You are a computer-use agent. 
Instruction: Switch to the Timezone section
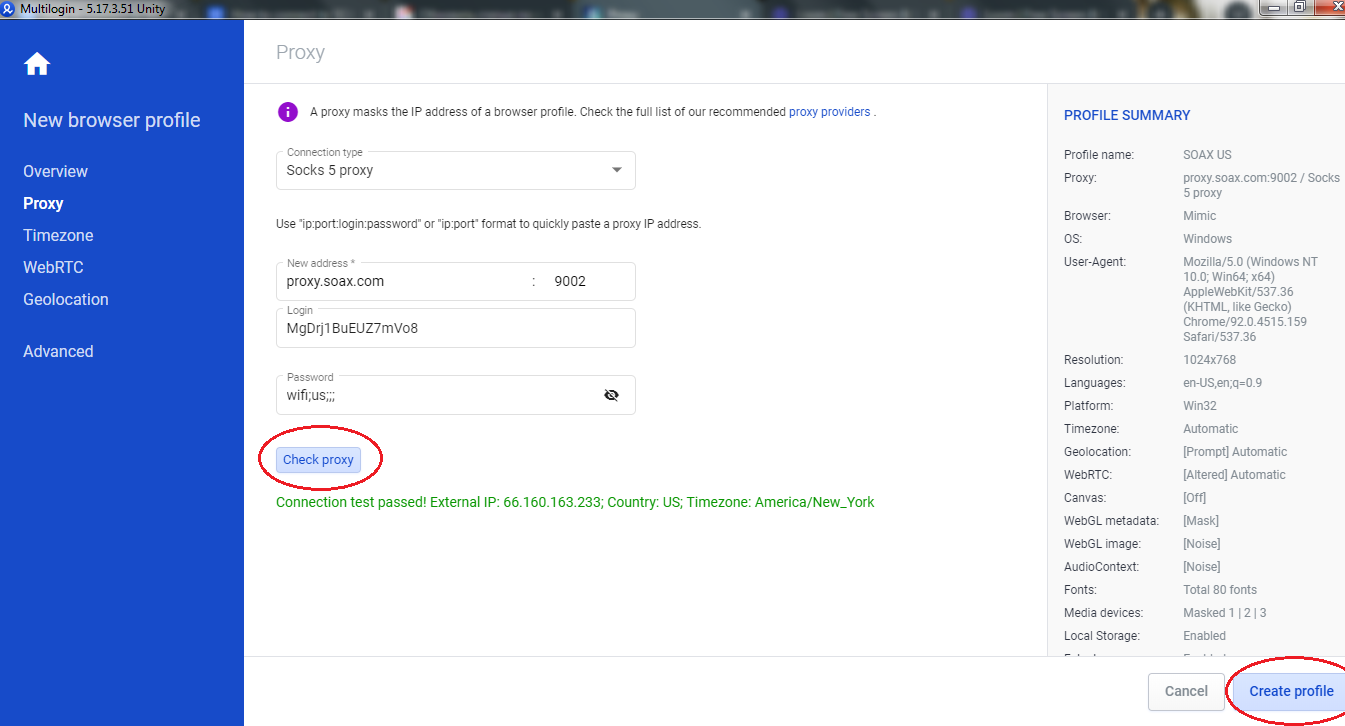click(58, 235)
